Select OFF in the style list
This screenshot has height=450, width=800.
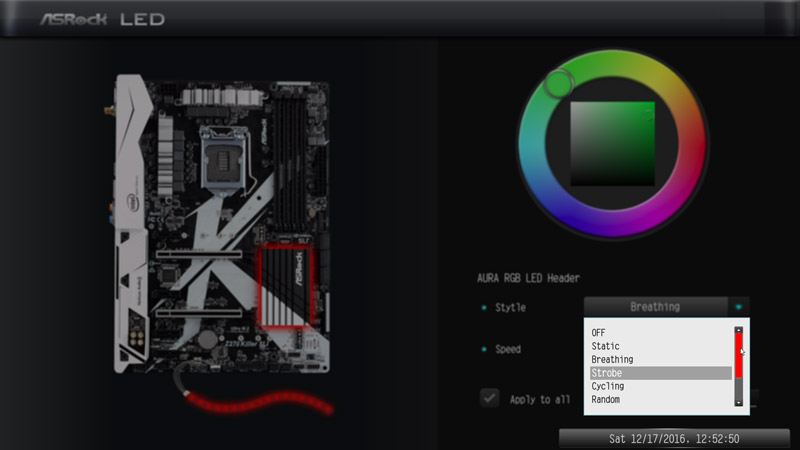coord(598,333)
